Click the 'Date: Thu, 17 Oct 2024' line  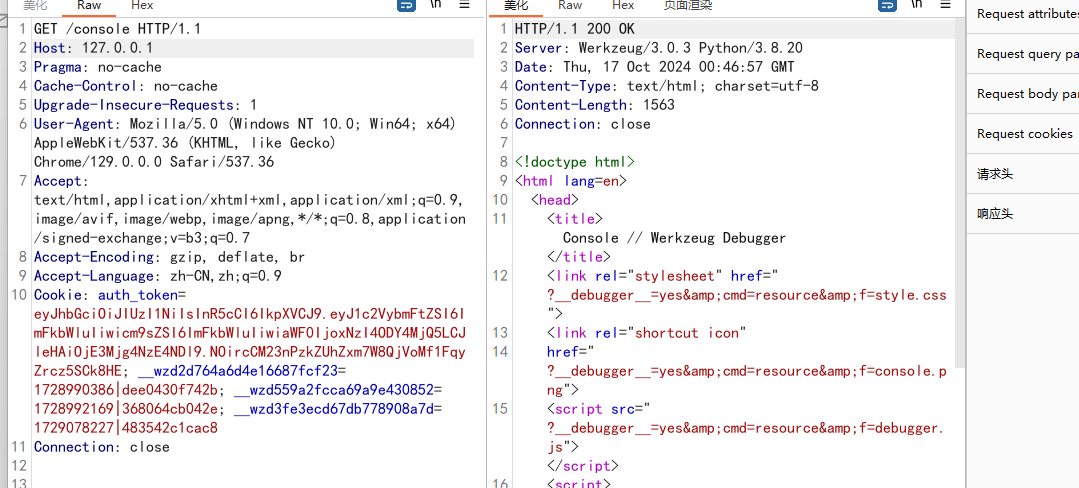click(654, 67)
